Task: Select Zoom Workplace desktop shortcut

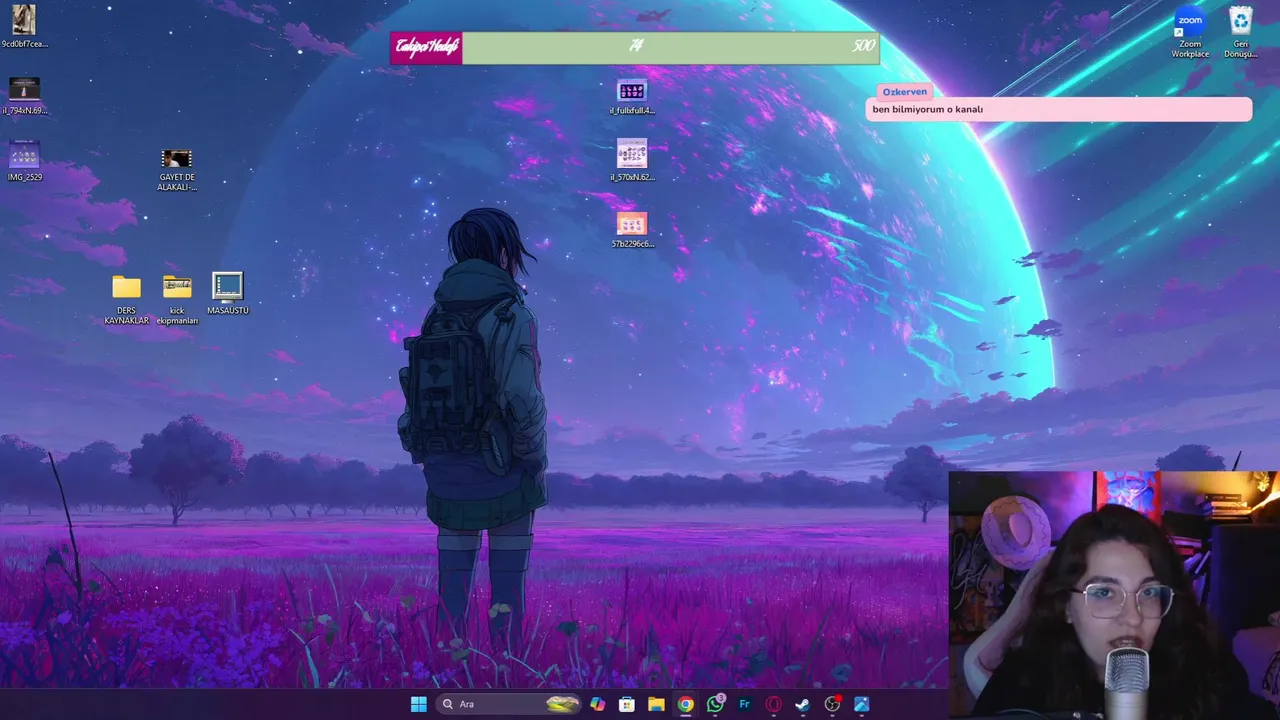Action: click(1190, 33)
